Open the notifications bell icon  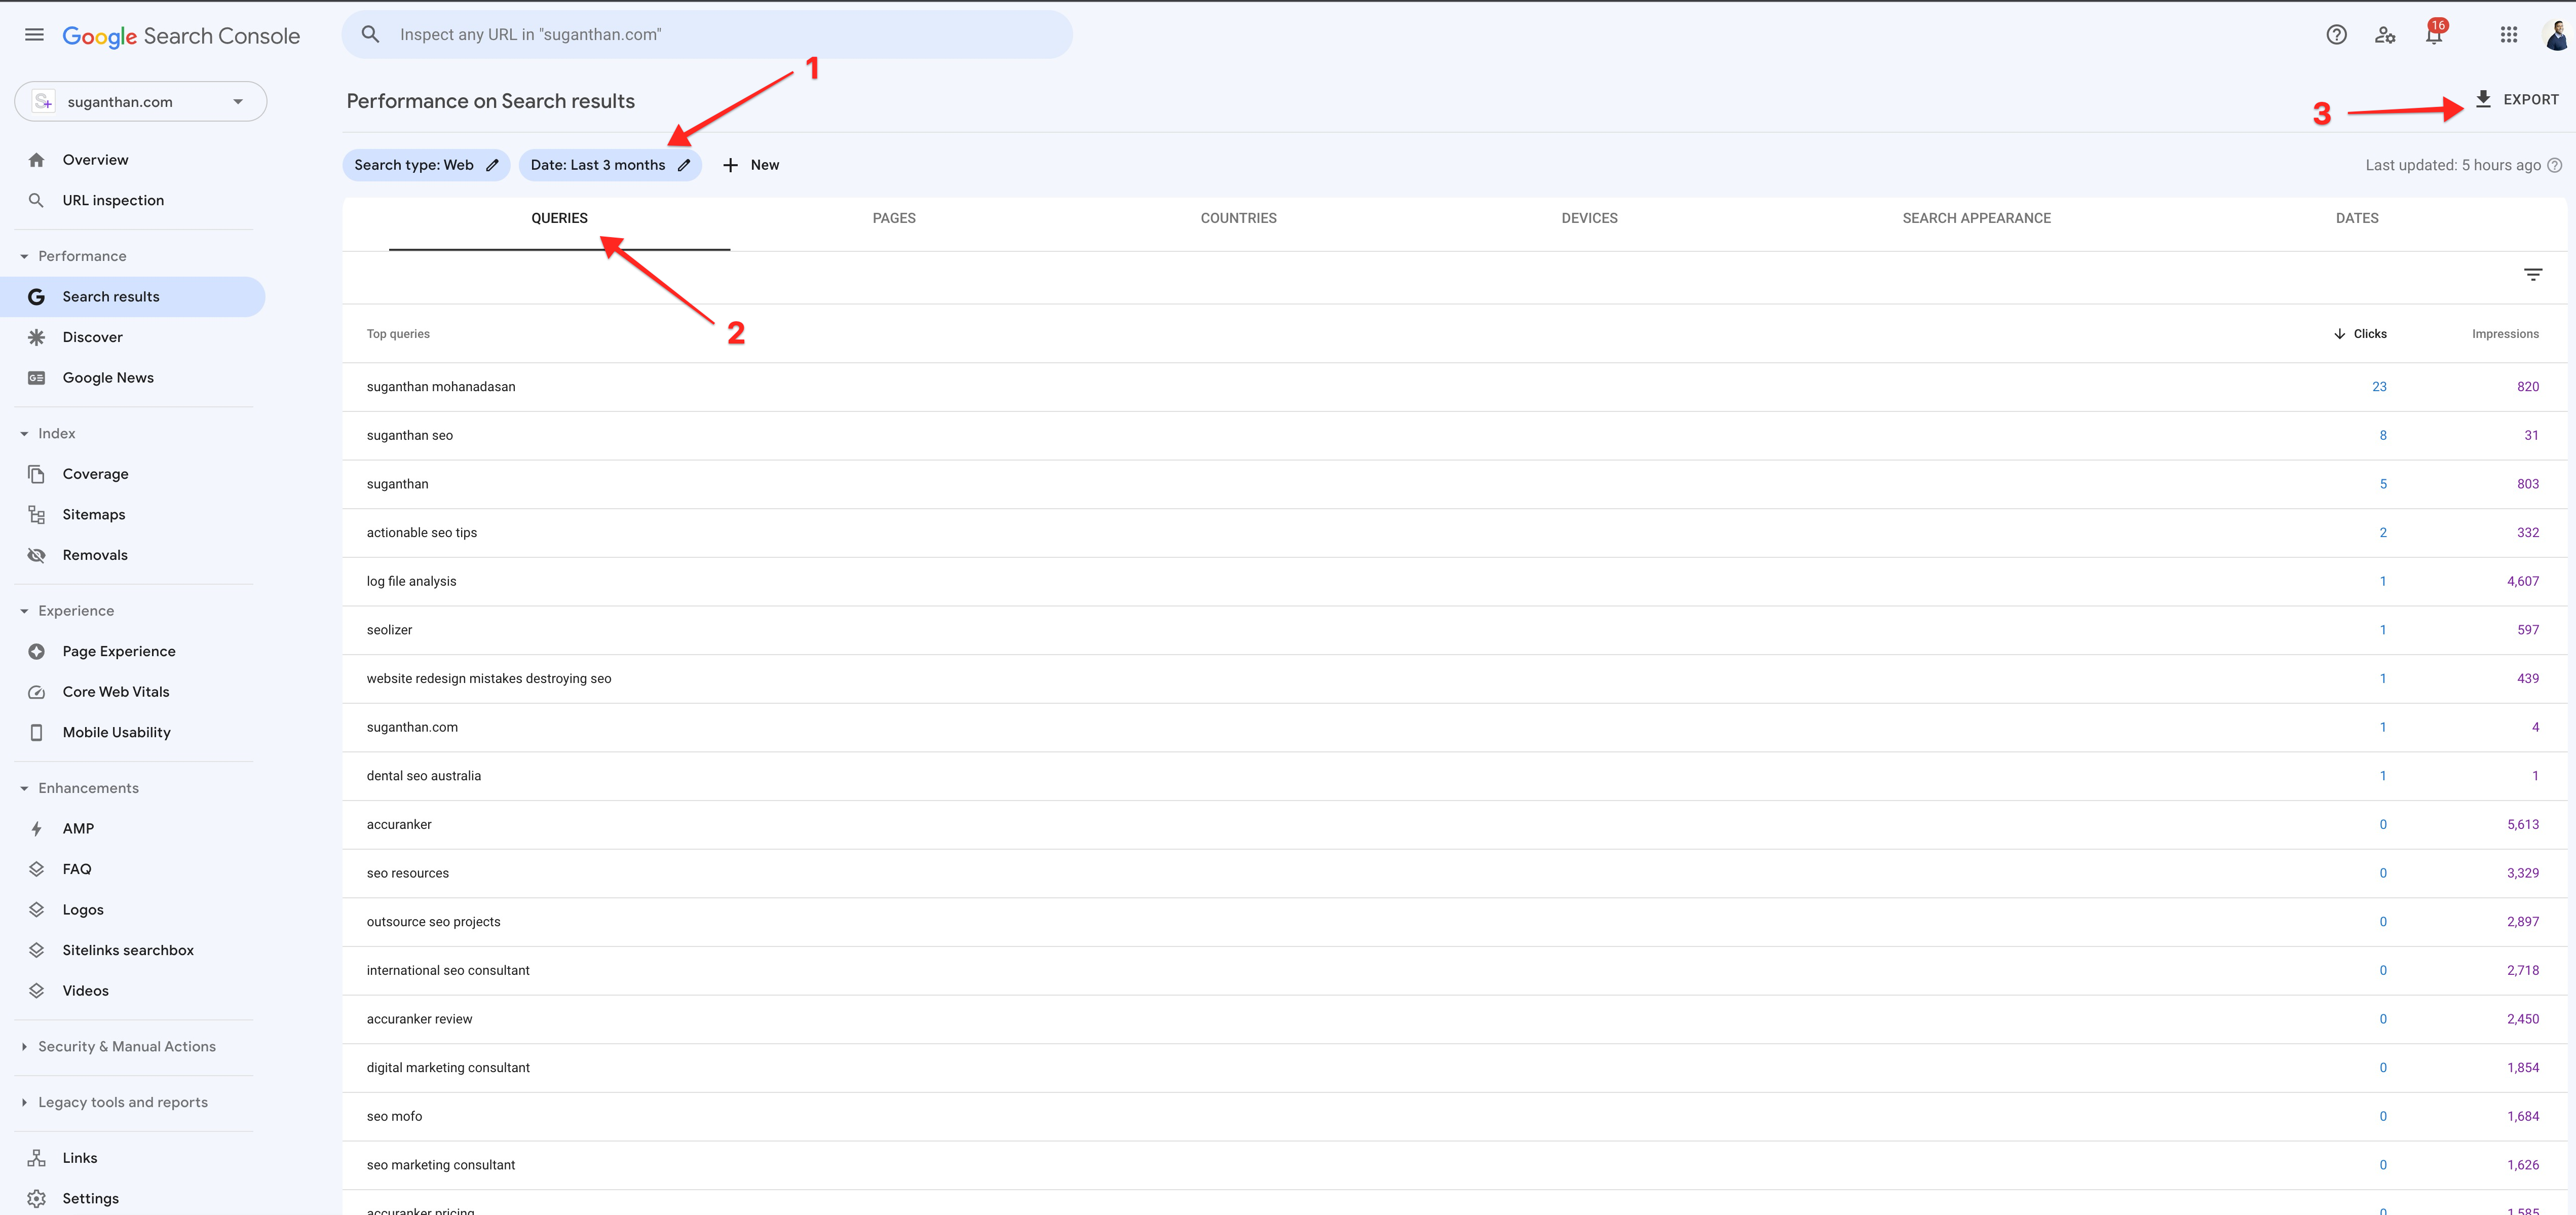tap(2434, 35)
